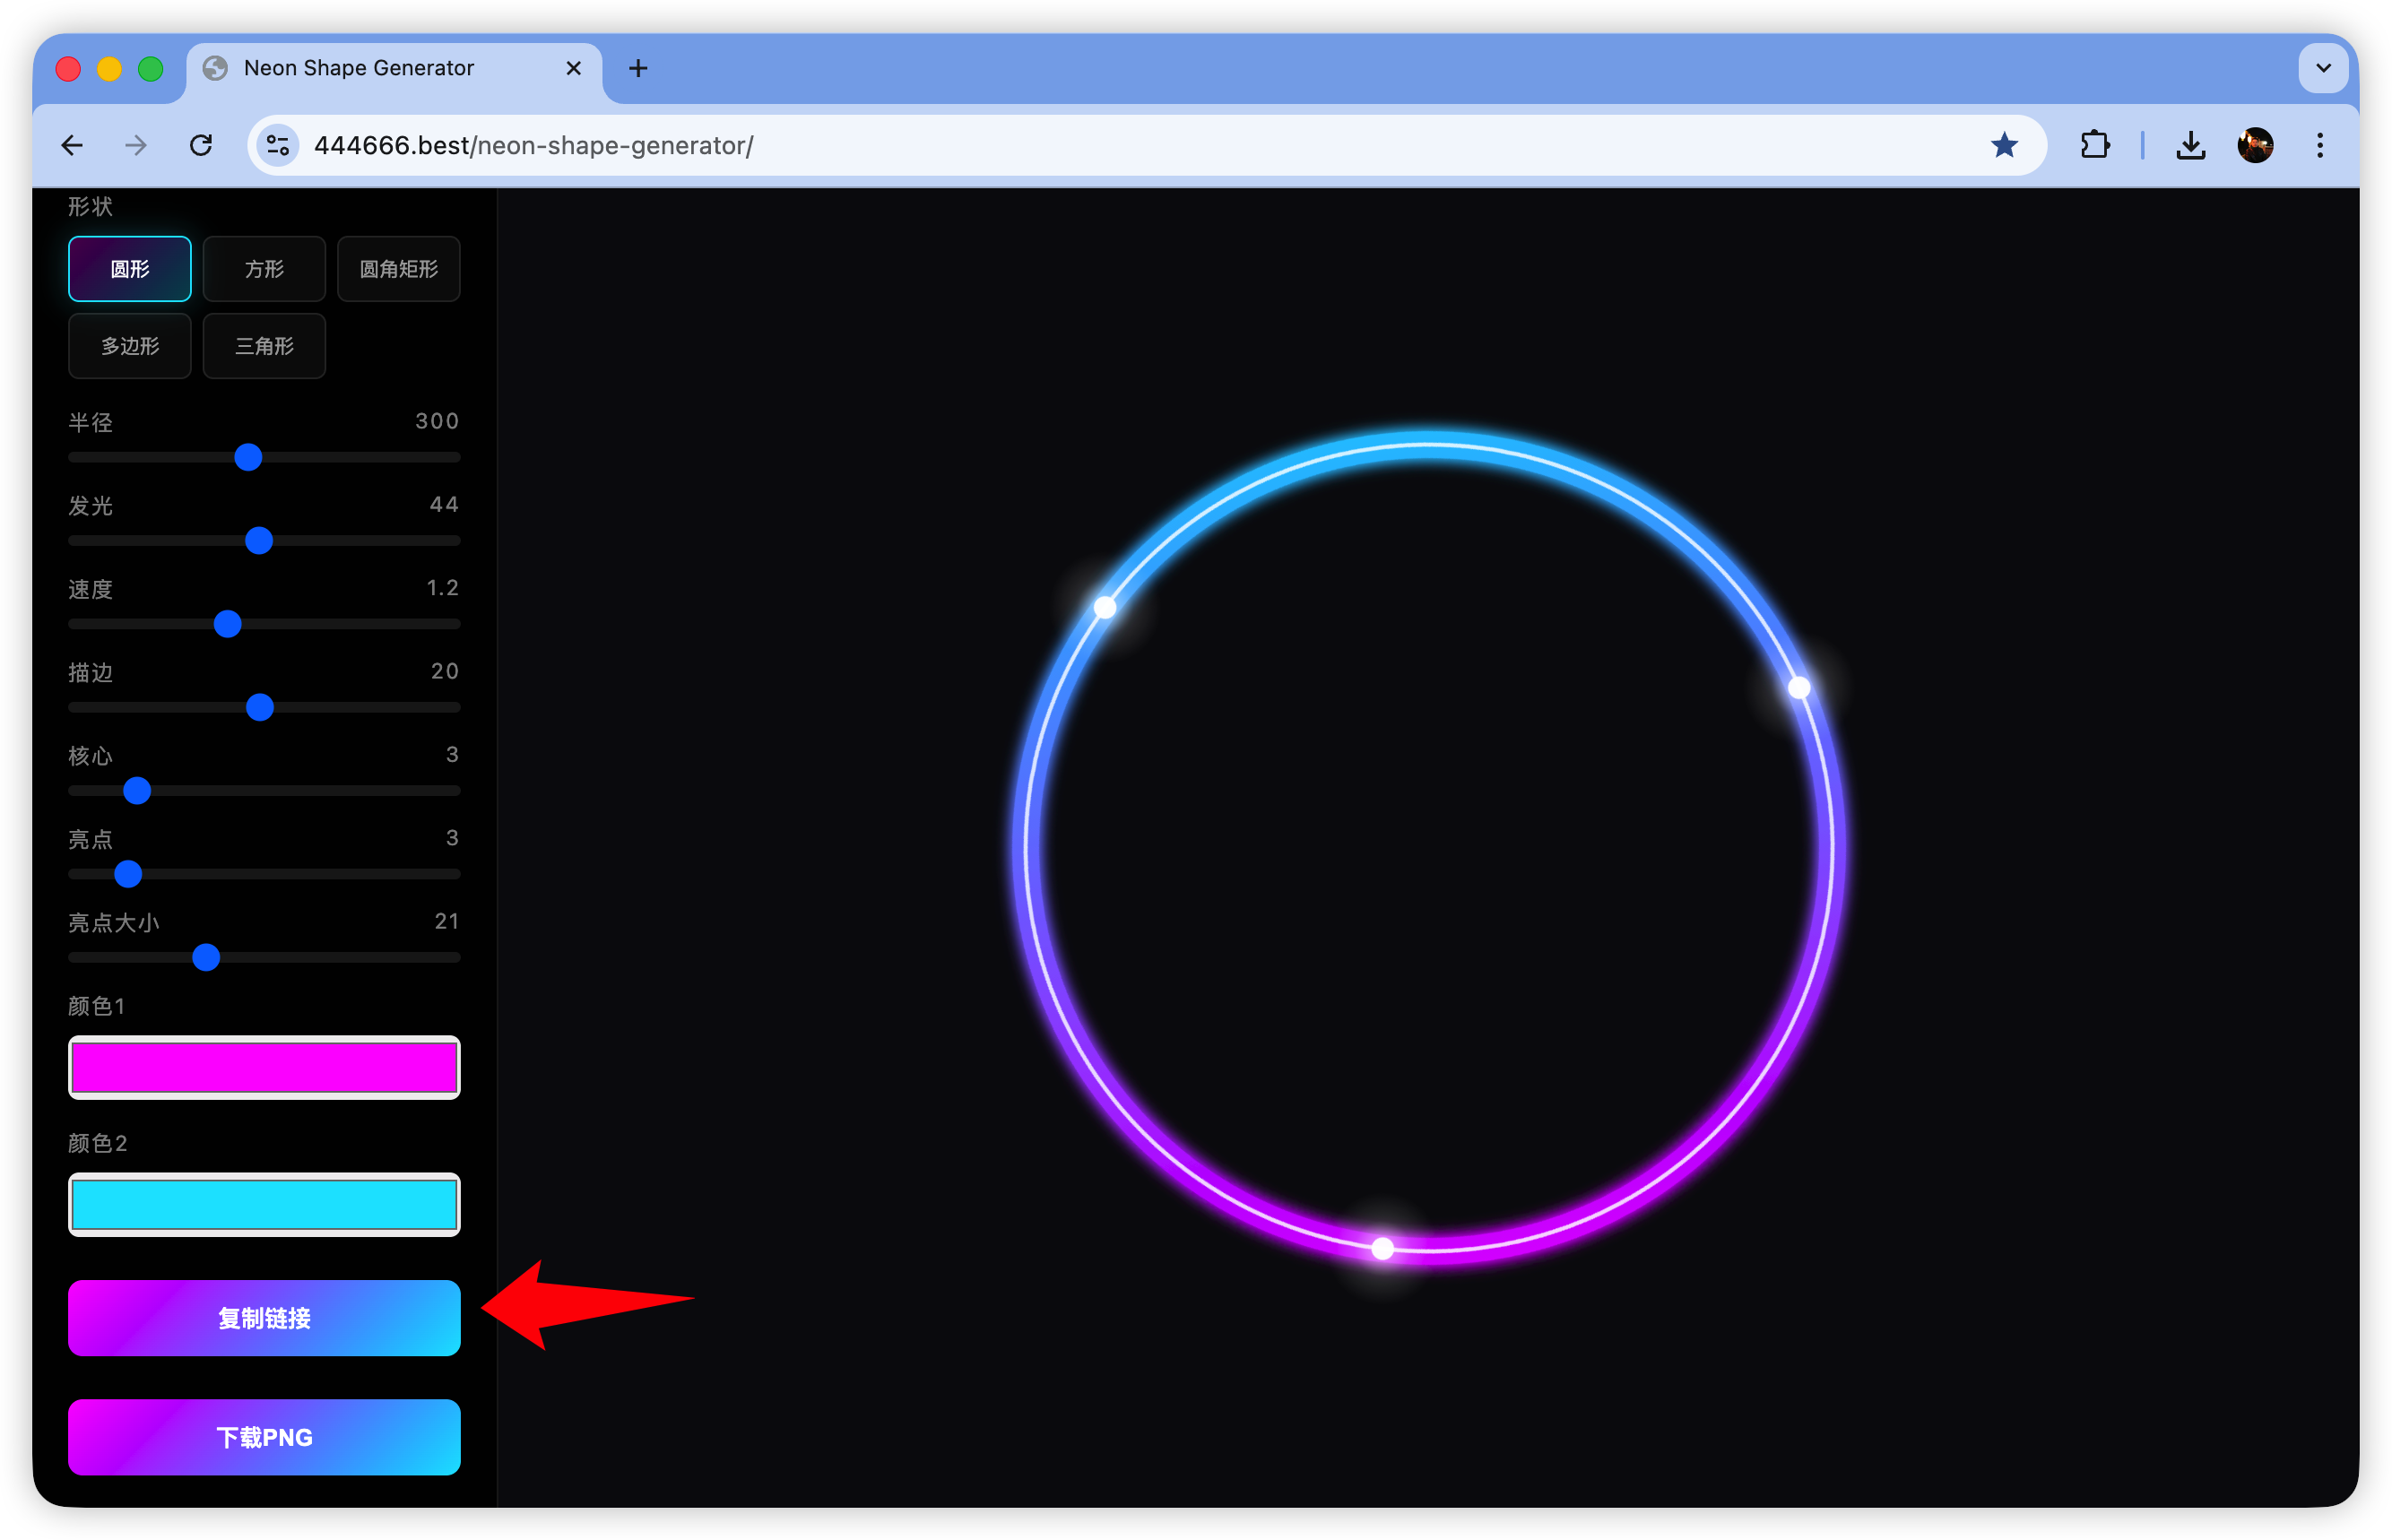
Task: Click the address bar URL field
Action: [1100, 146]
